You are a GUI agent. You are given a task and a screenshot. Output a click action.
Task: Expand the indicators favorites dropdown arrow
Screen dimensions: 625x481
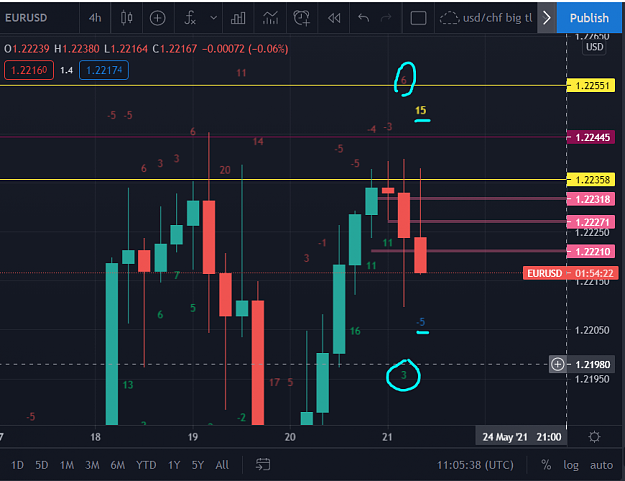(214, 18)
